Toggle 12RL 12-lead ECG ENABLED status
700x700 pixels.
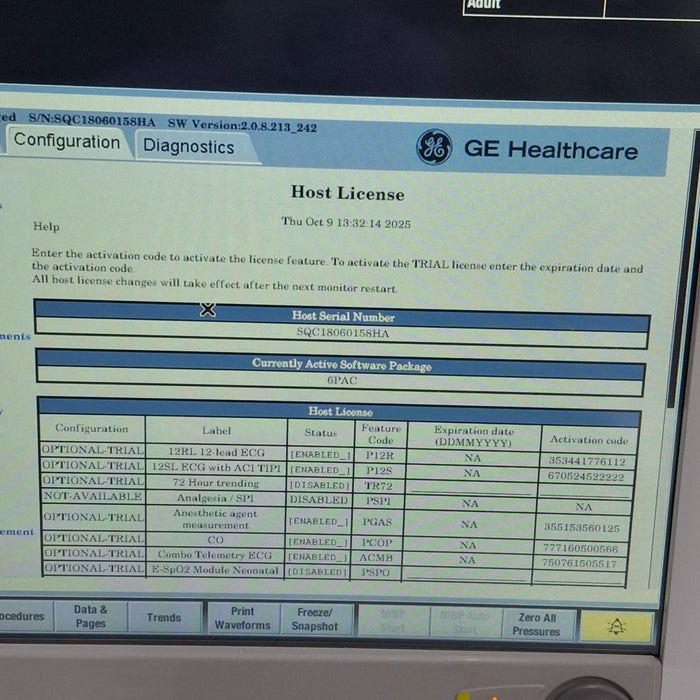321,454
